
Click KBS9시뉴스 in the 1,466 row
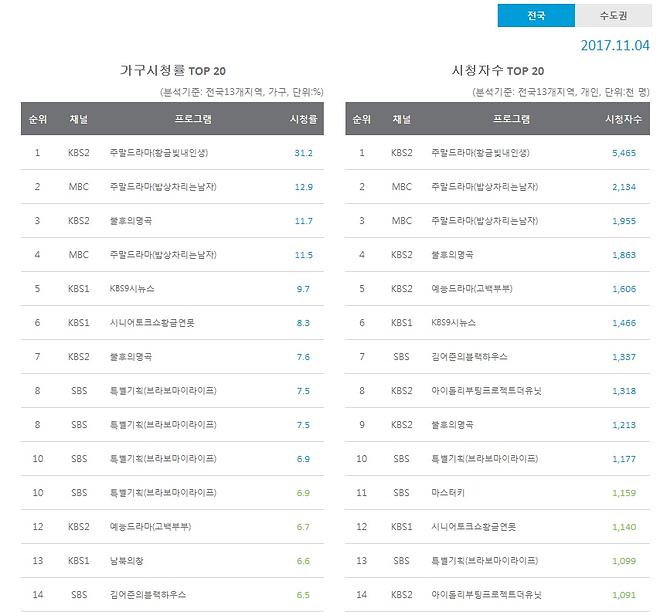click(453, 323)
